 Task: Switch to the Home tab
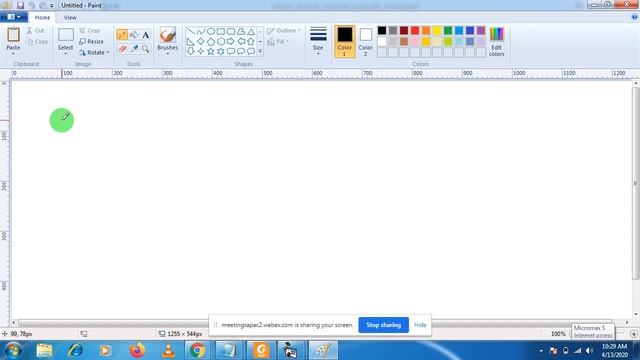(x=42, y=18)
